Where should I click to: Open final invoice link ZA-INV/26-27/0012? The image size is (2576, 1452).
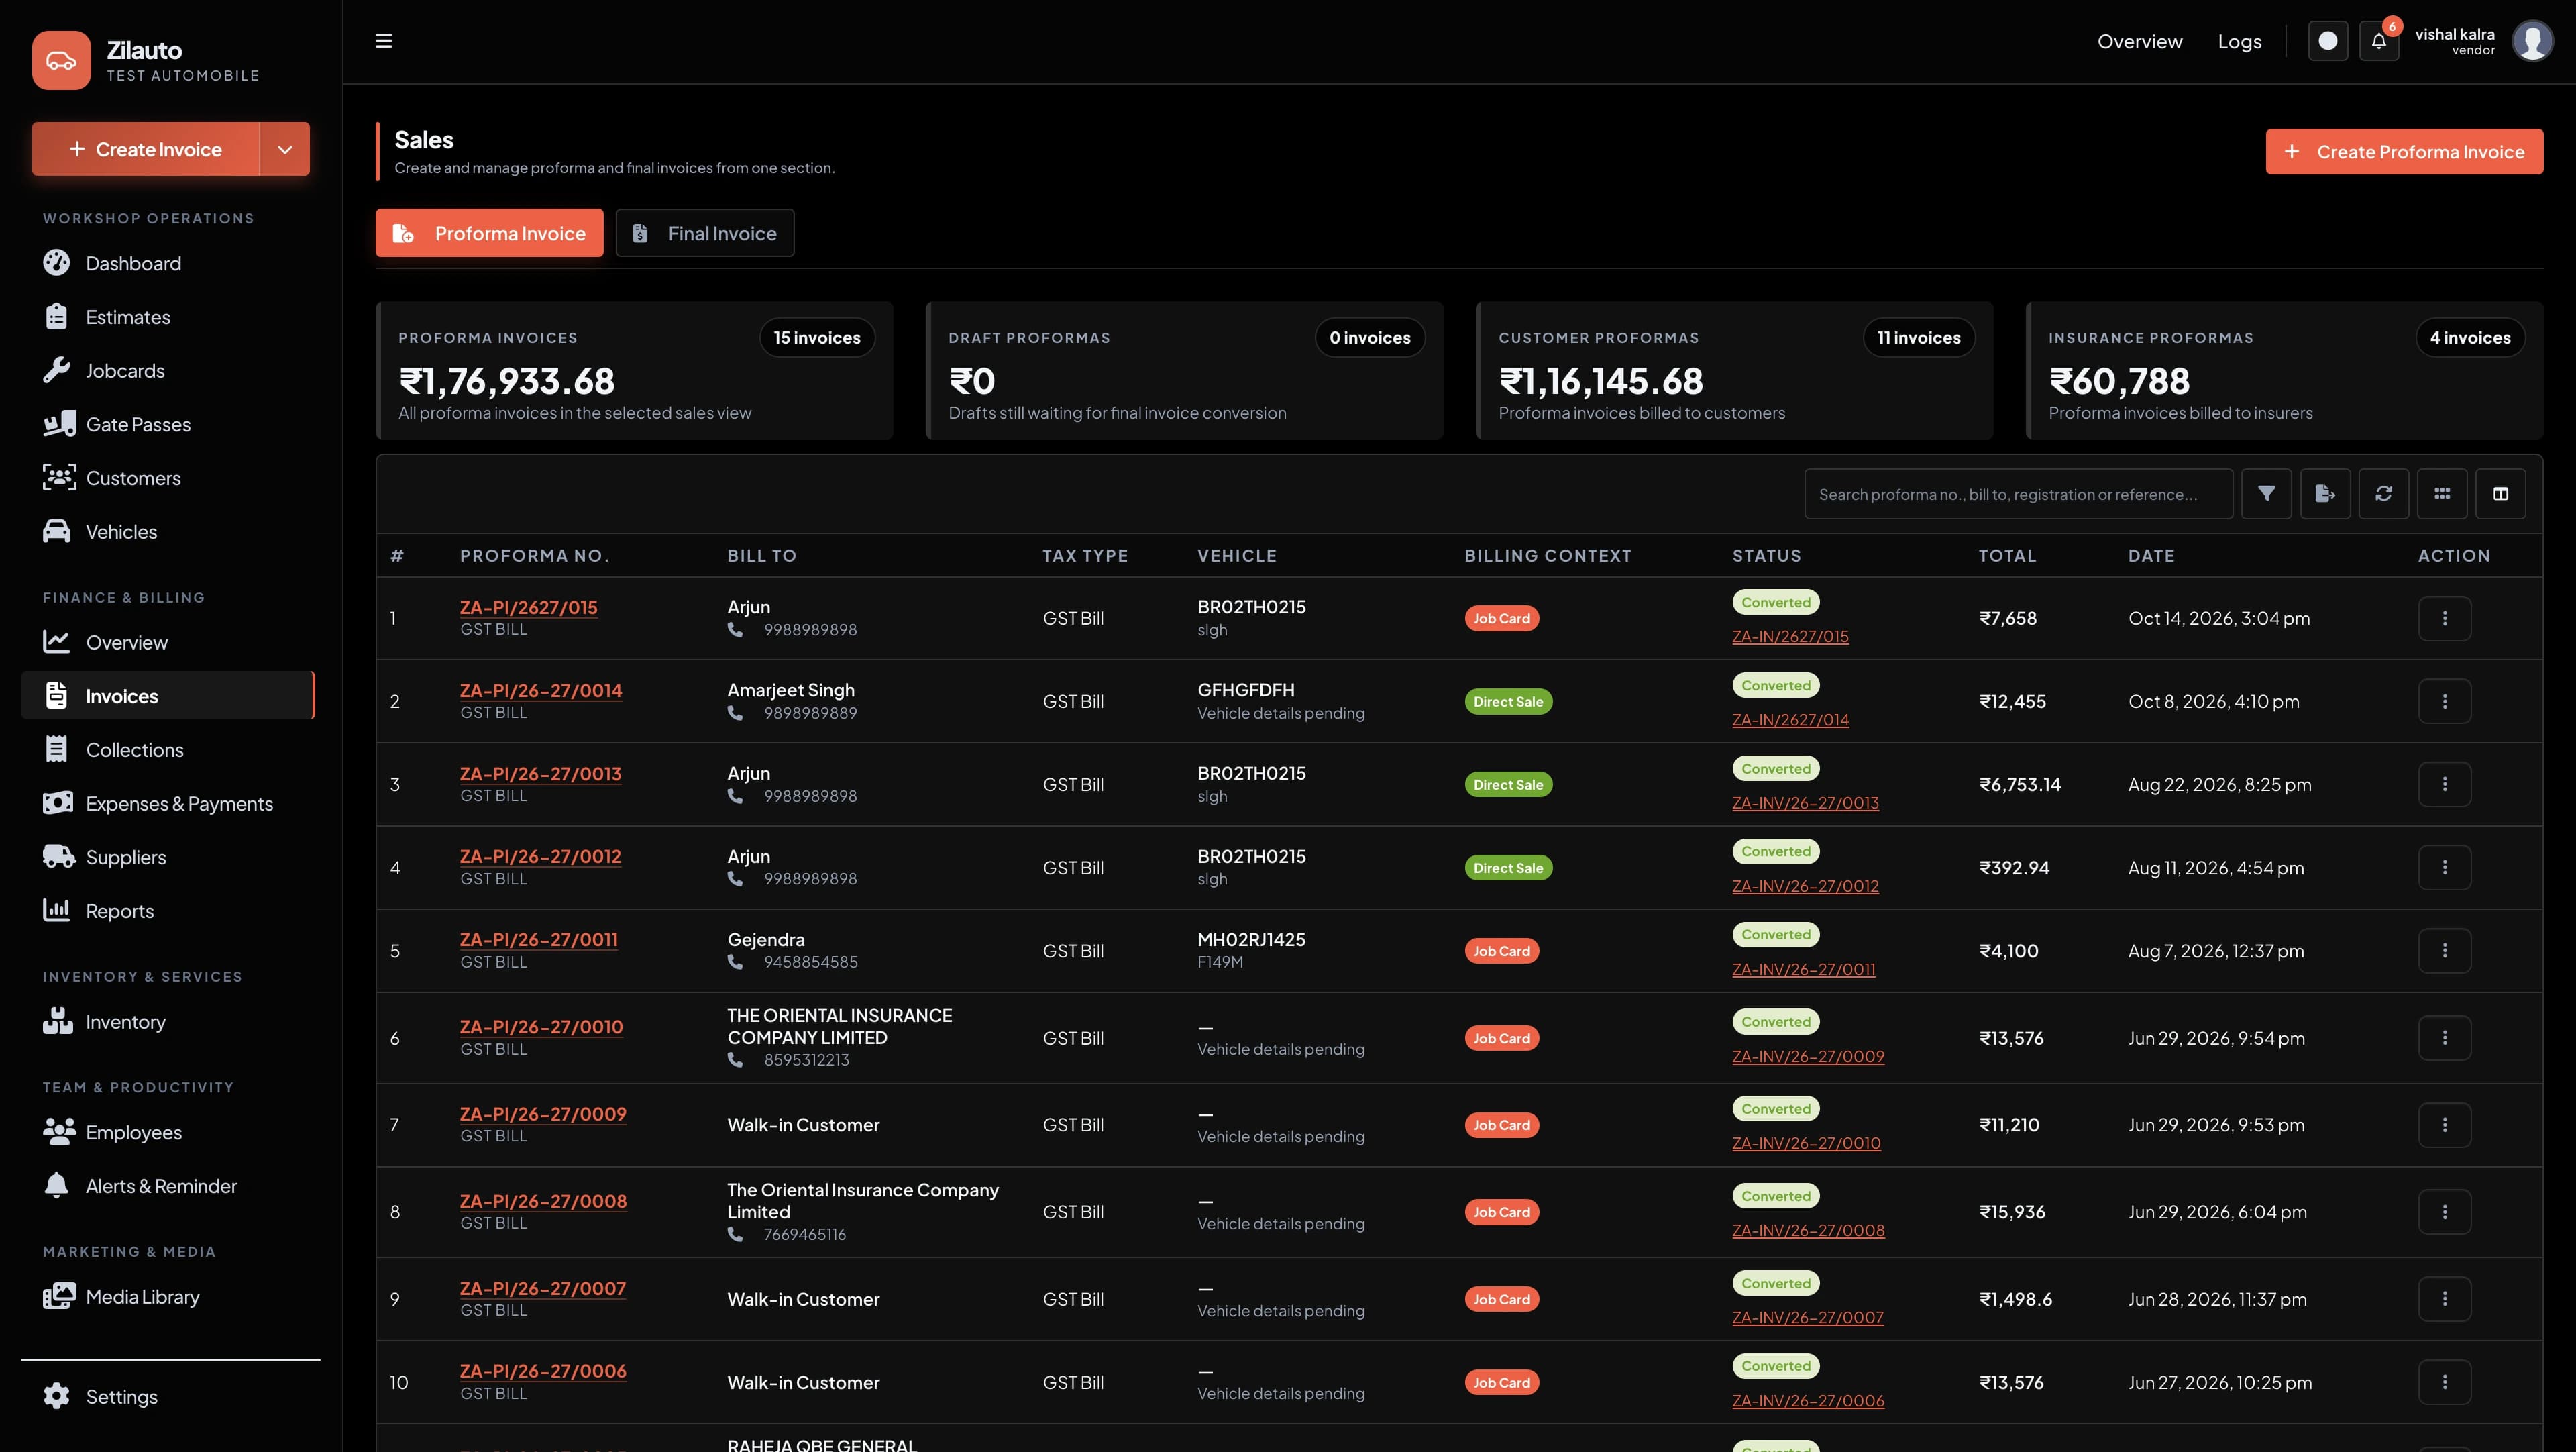pos(1805,886)
